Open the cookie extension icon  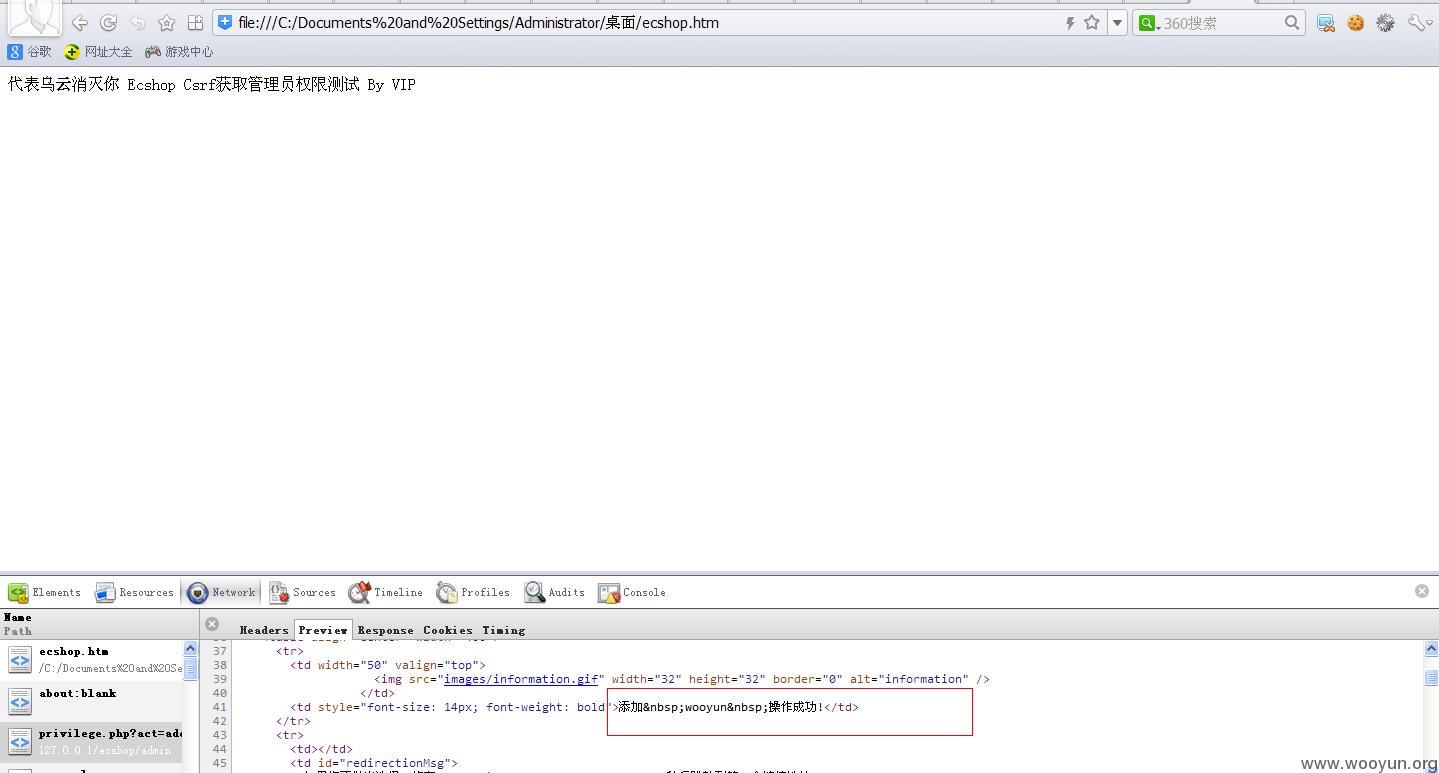click(1356, 22)
